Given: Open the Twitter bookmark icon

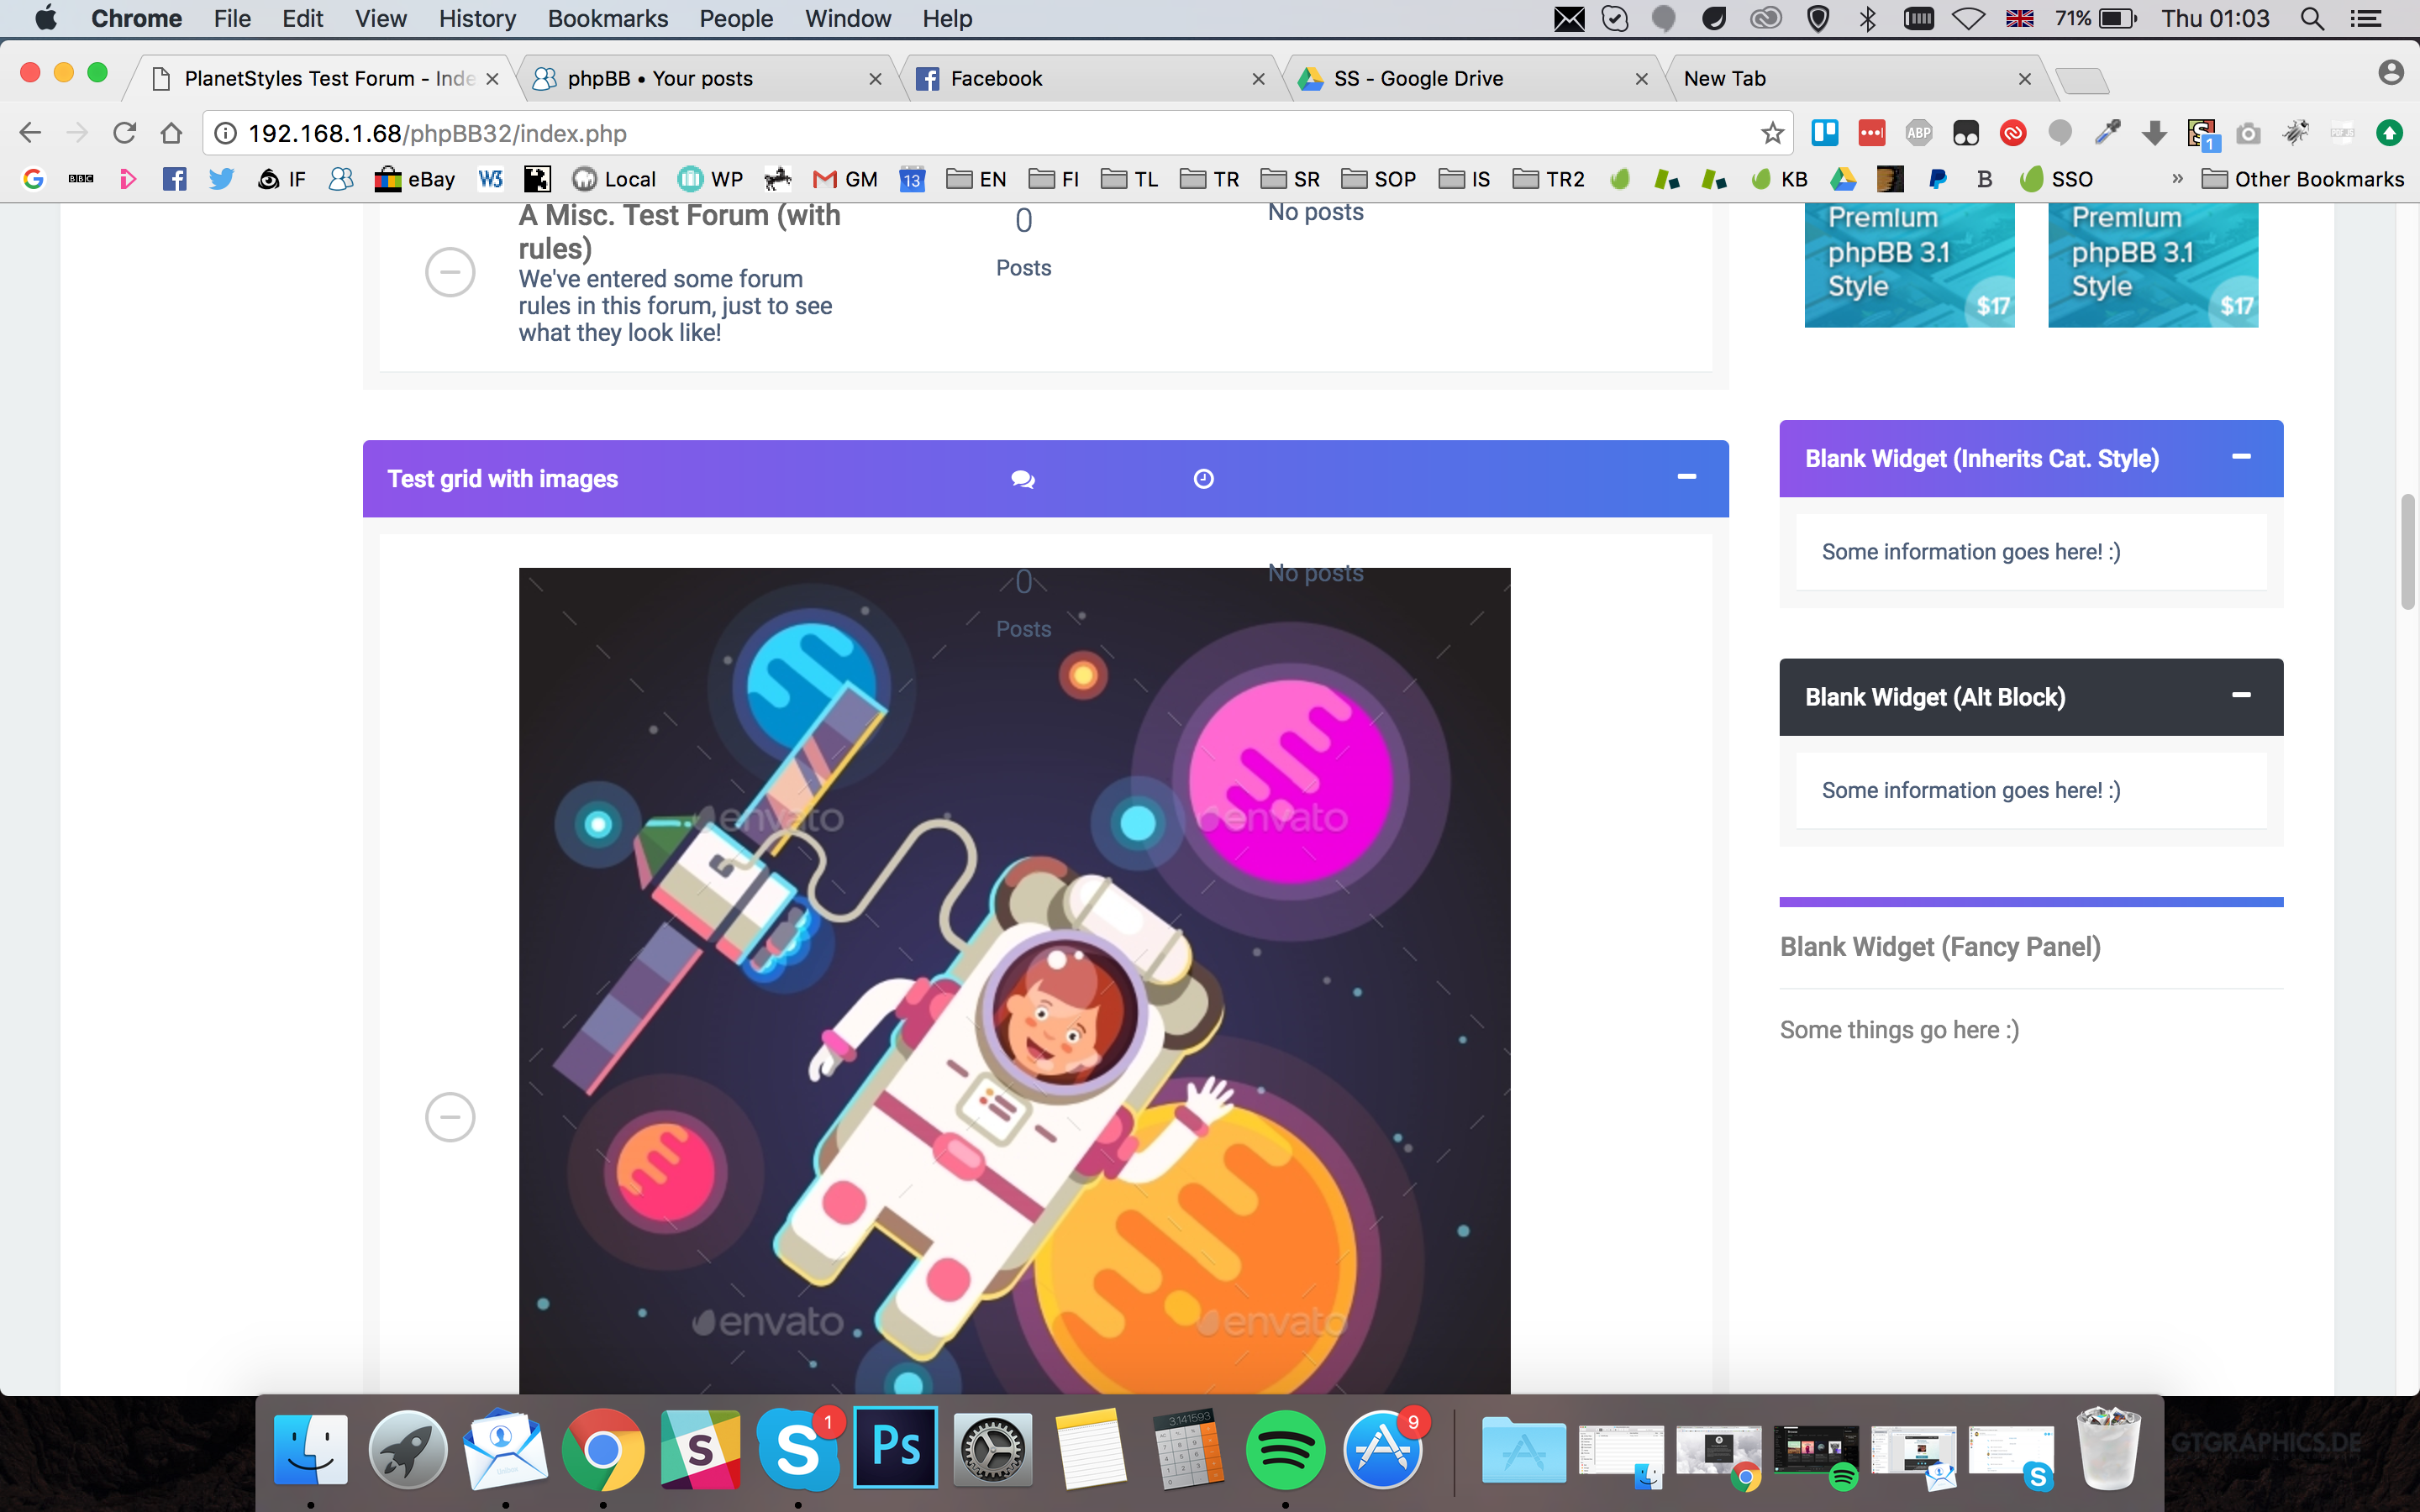Looking at the screenshot, I should 221,179.
